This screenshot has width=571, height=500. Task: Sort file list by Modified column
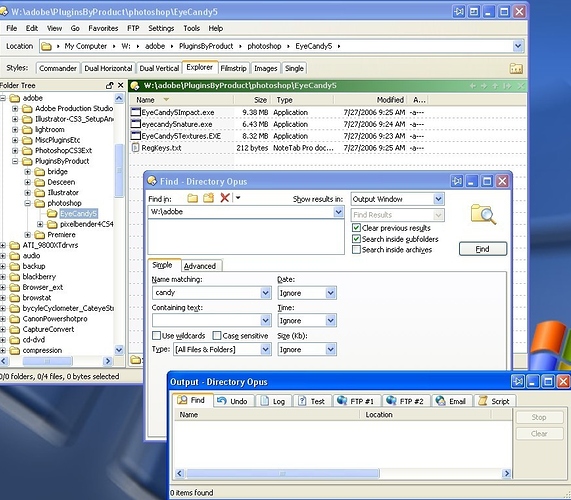pos(371,100)
